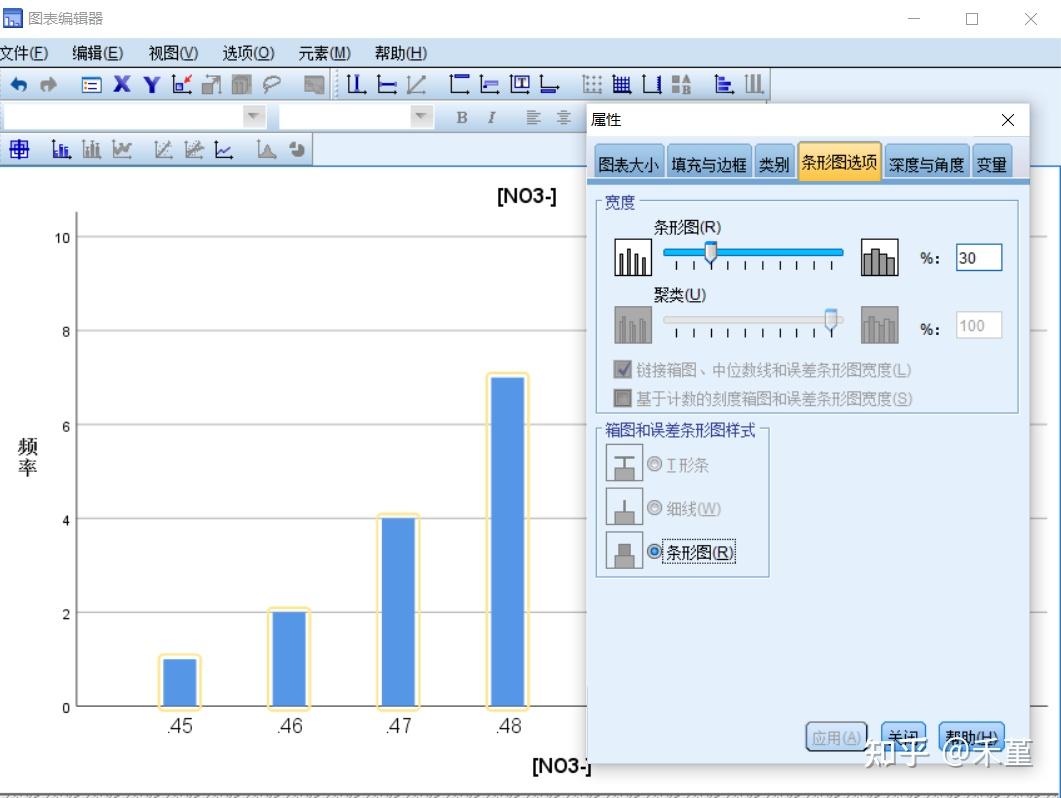Open the leftmost font dropdown
The image size is (1061, 798).
[252, 116]
